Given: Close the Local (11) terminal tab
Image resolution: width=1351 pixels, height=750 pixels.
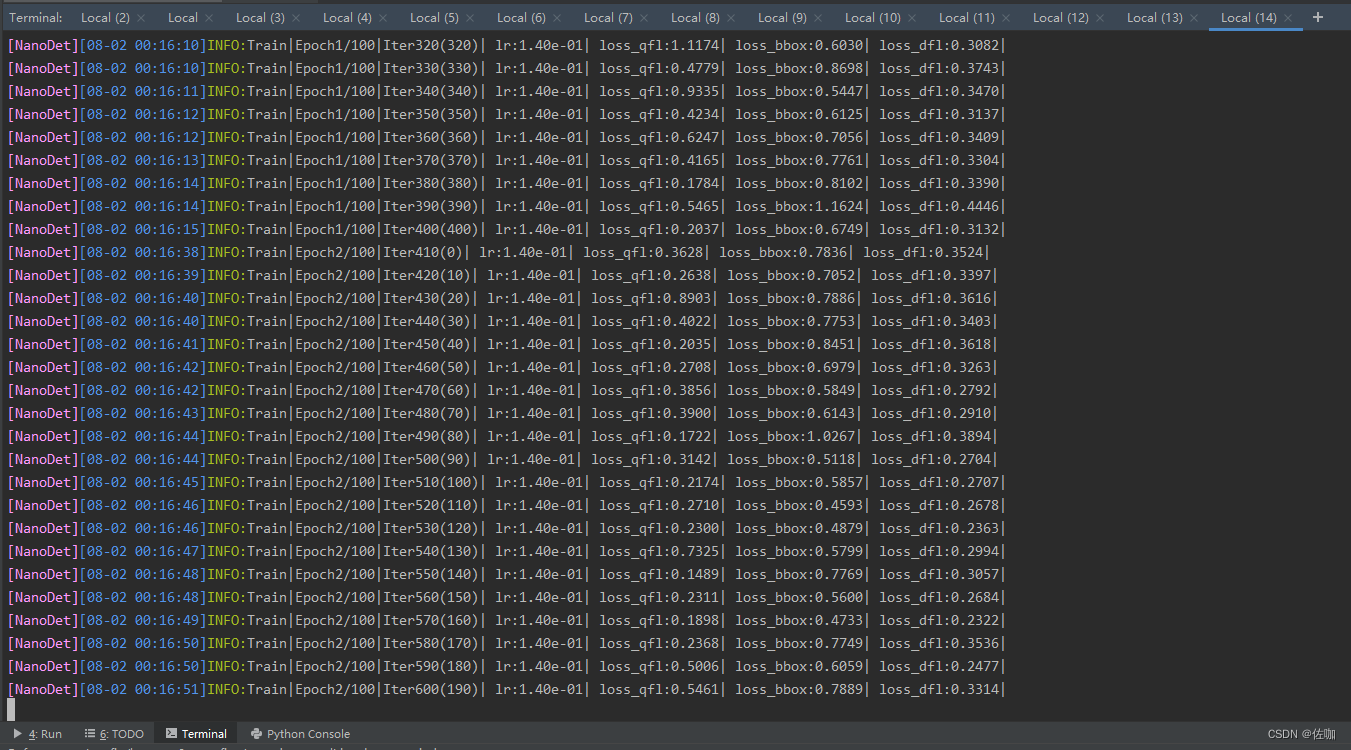Looking at the screenshot, I should click(1006, 18).
